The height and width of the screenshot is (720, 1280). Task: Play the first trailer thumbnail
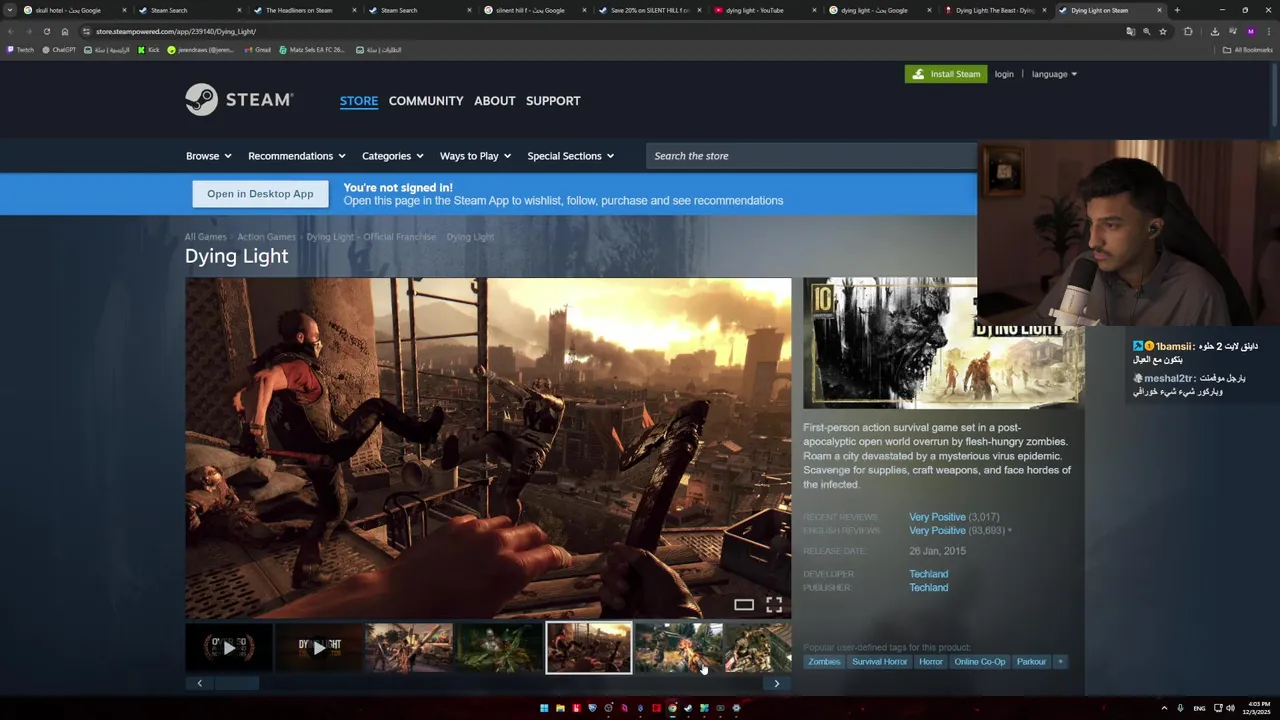pyautogui.click(x=229, y=648)
